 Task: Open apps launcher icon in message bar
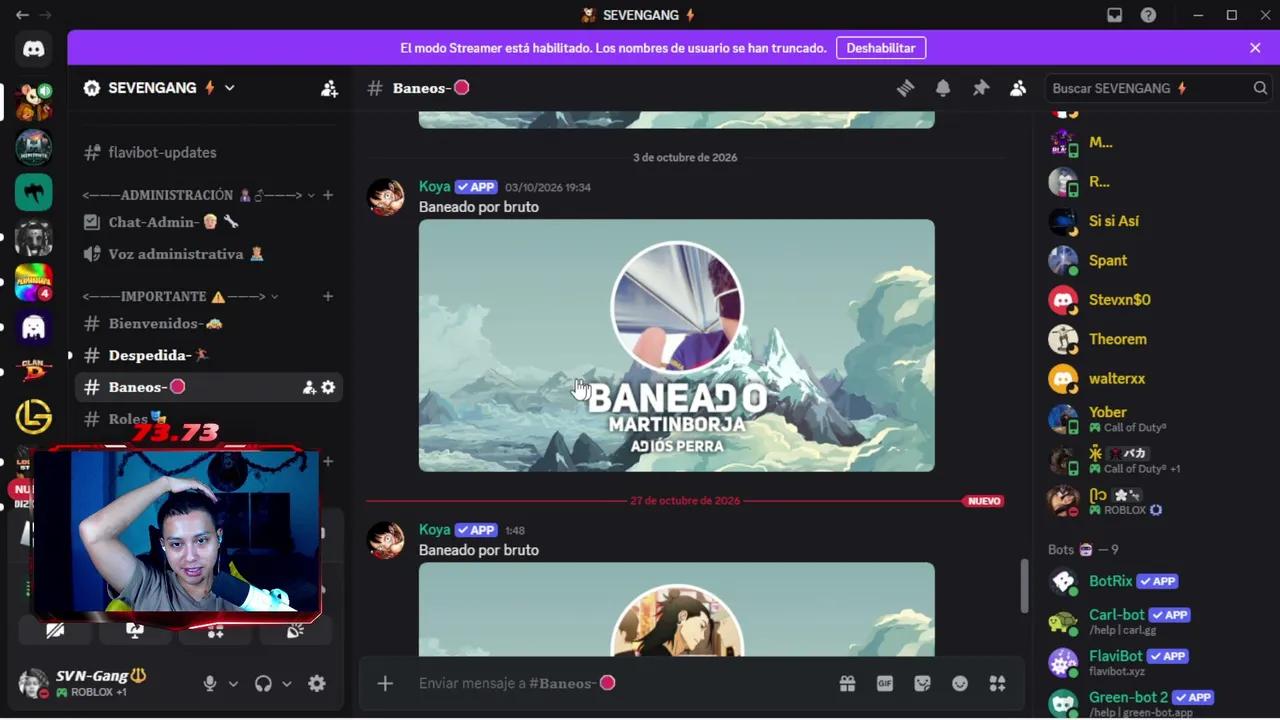pyautogui.click(x=997, y=684)
